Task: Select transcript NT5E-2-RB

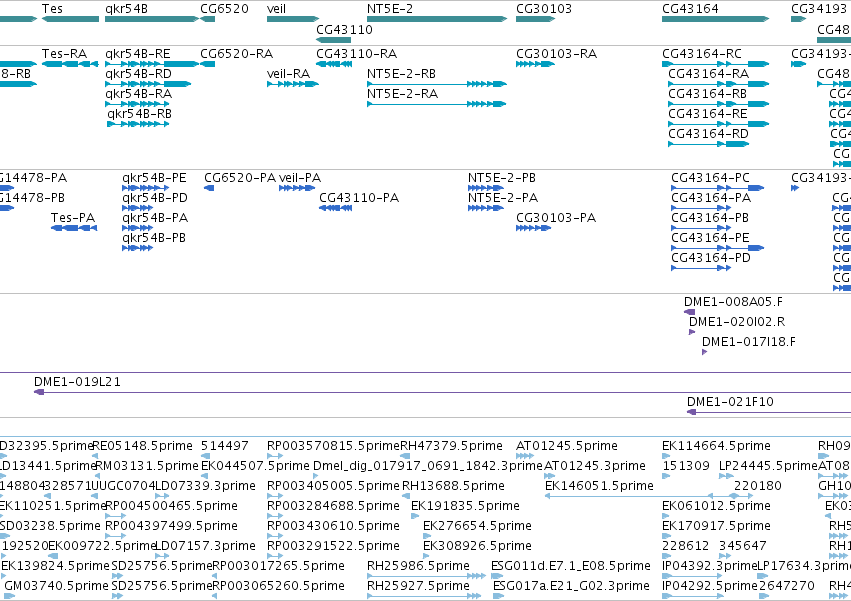Action: click(x=437, y=84)
